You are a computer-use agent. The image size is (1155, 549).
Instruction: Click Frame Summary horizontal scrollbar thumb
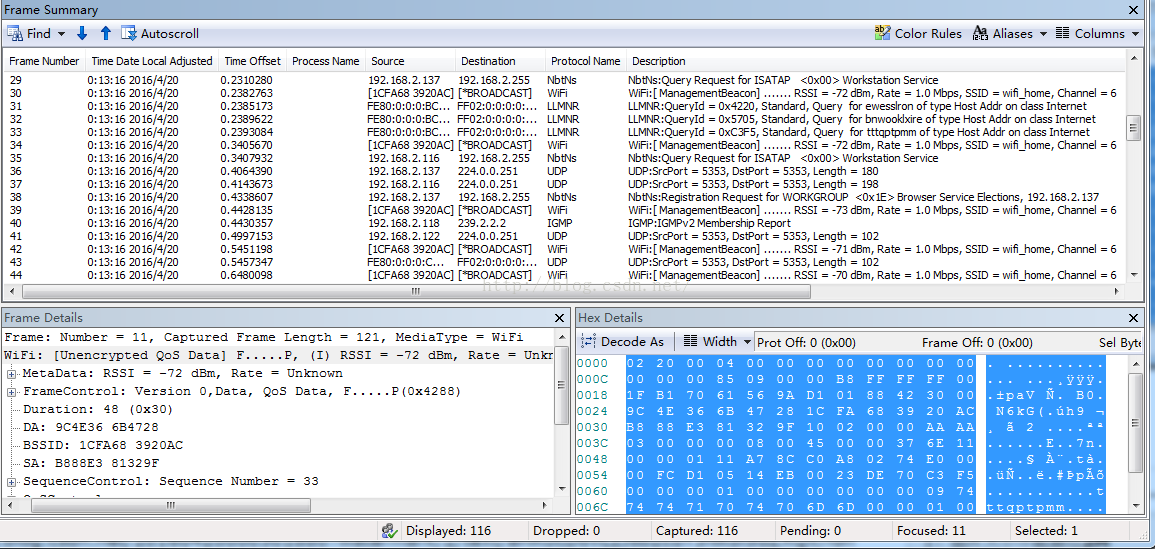tap(416, 291)
